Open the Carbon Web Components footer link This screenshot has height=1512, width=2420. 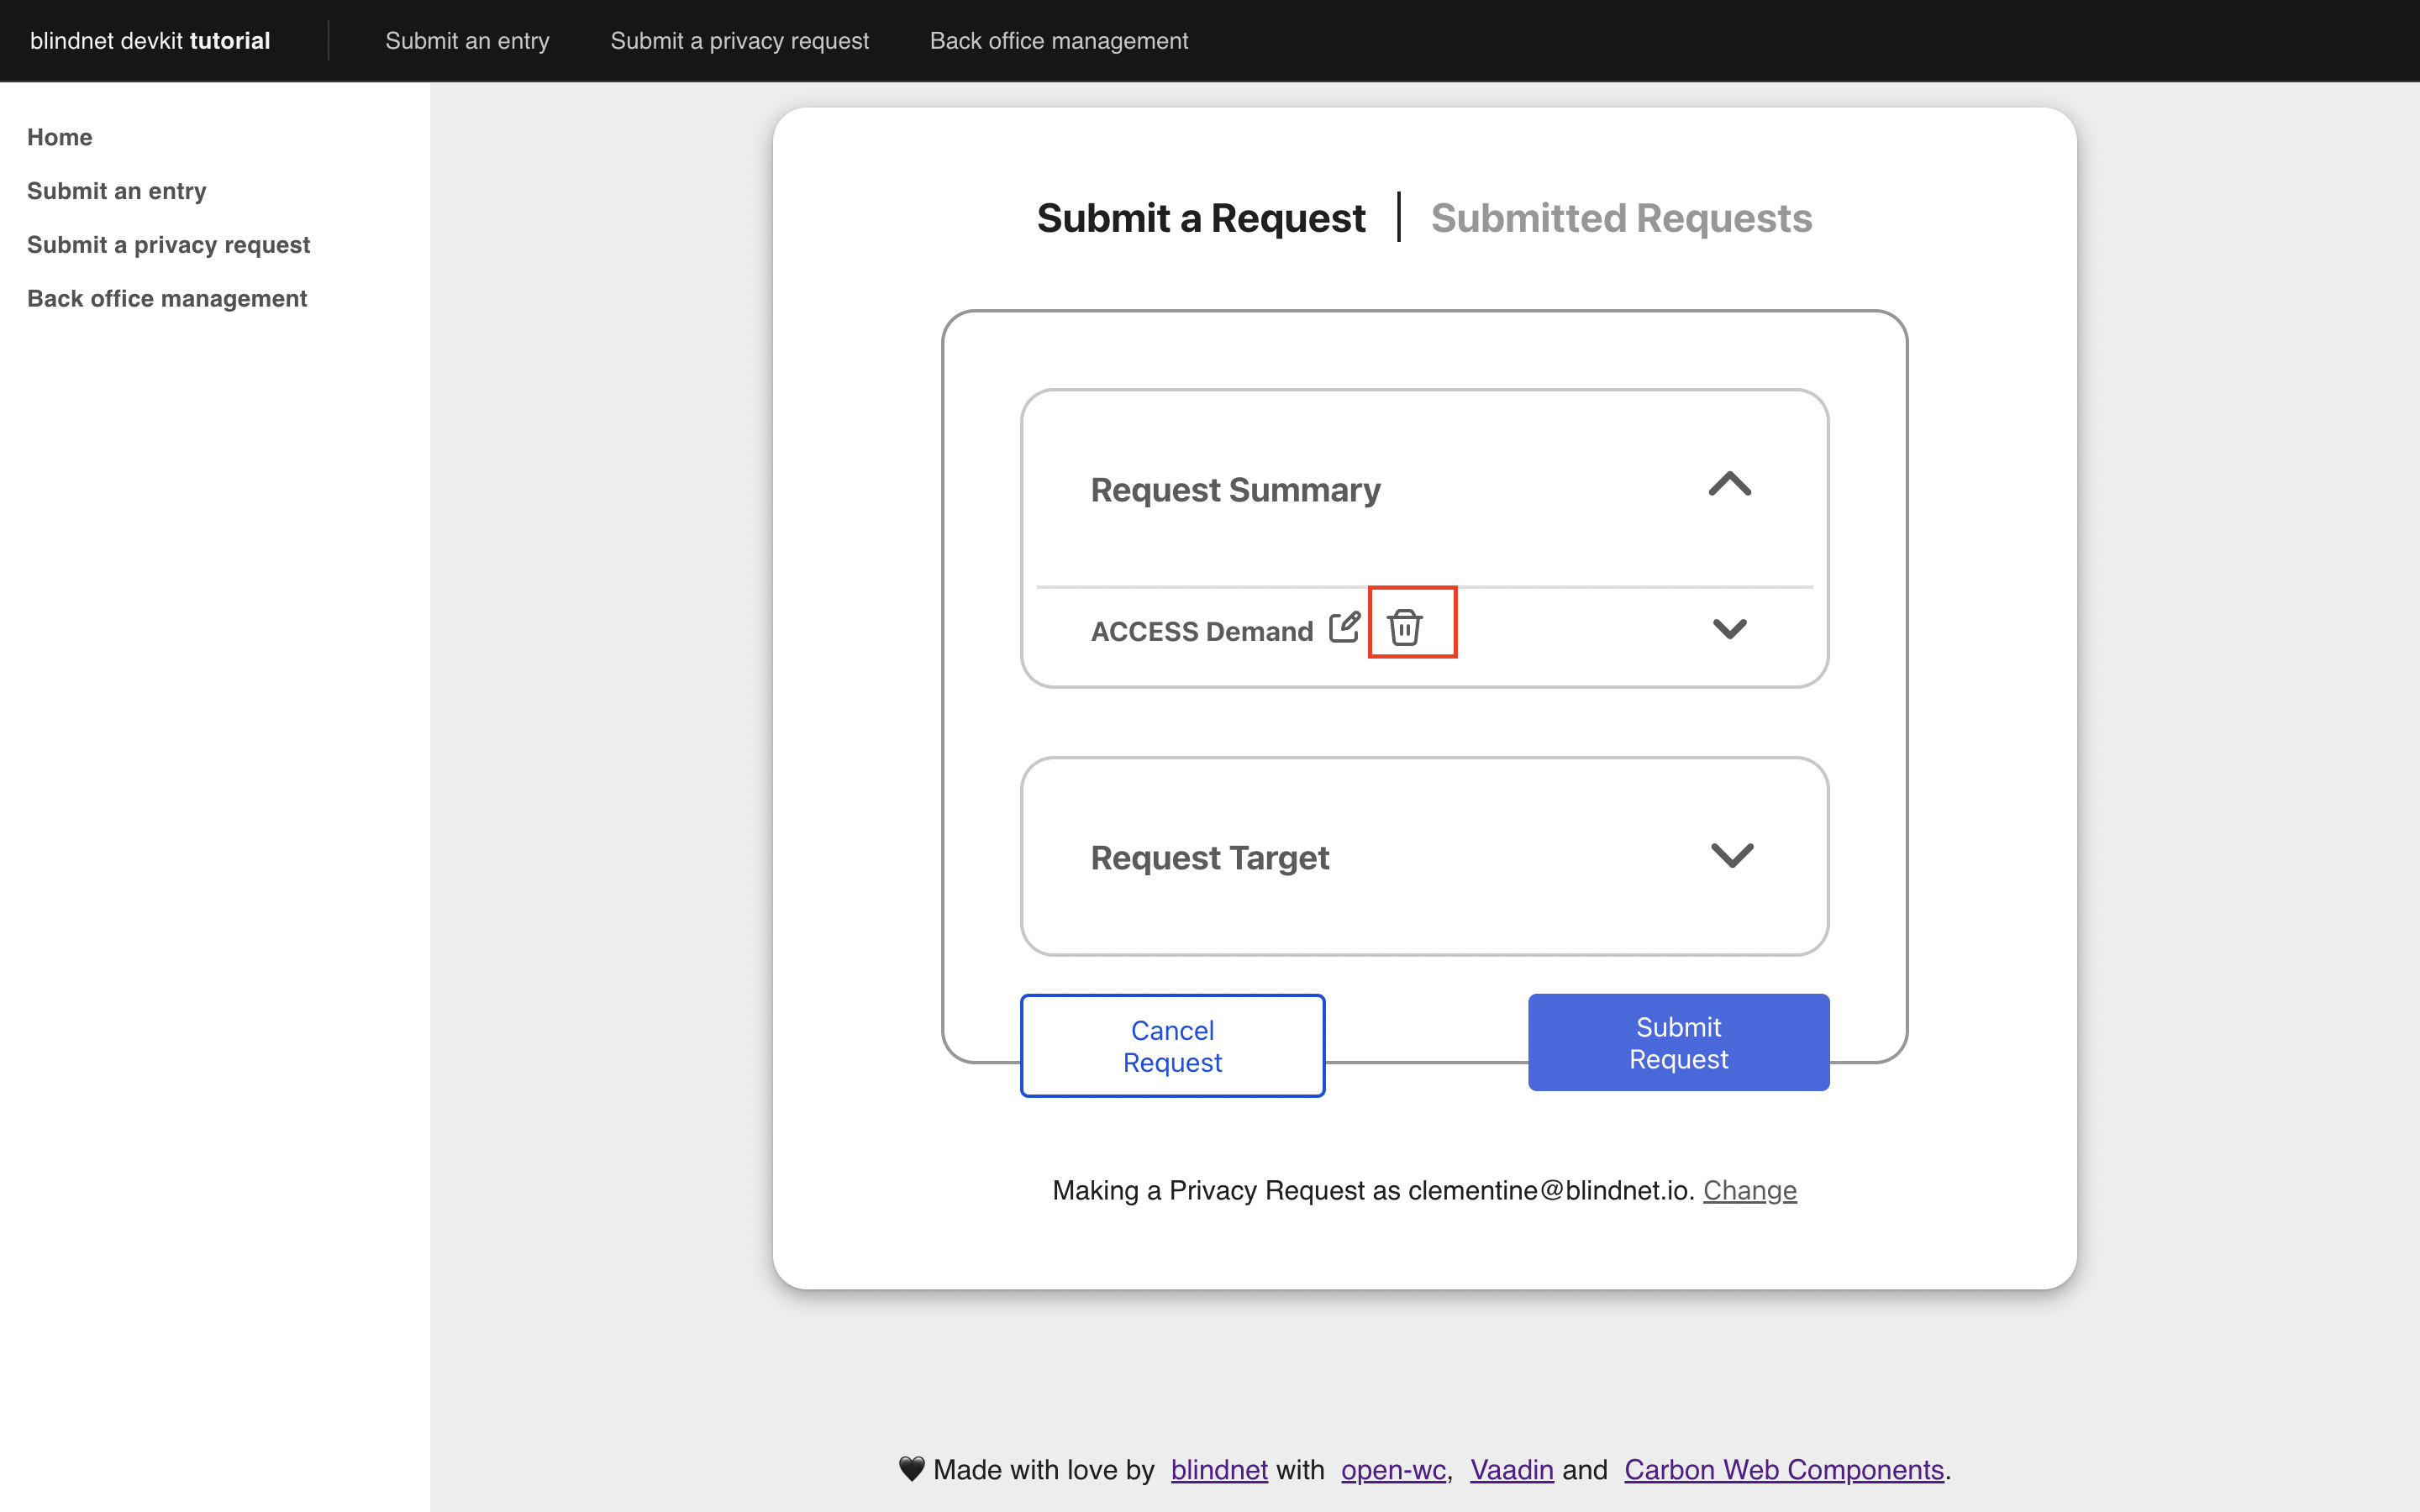click(1783, 1470)
